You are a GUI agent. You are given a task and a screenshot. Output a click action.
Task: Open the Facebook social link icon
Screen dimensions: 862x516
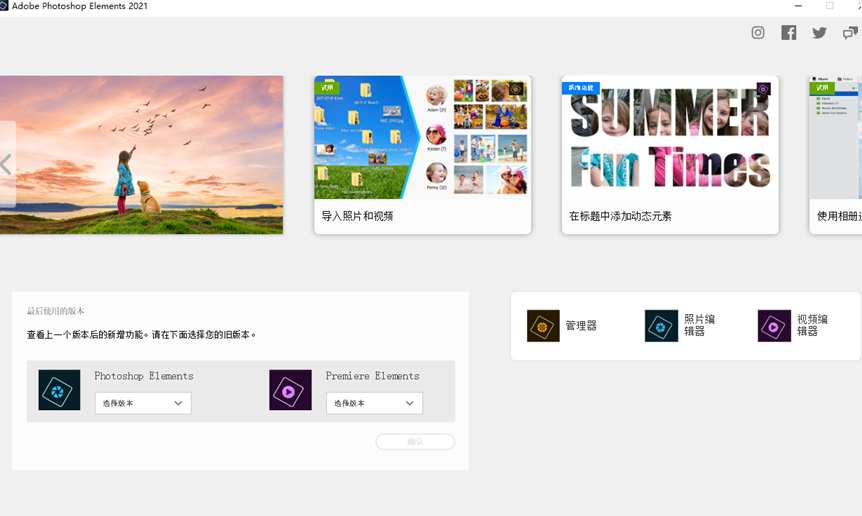pos(788,33)
